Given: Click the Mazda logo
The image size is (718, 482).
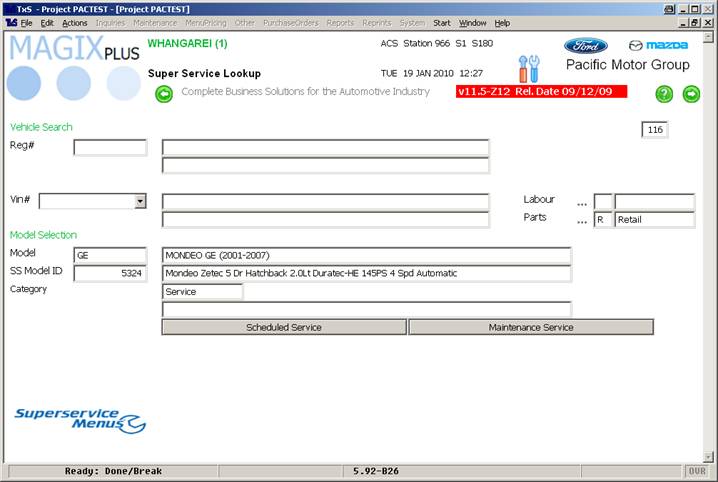Looking at the screenshot, I should tap(658, 45).
